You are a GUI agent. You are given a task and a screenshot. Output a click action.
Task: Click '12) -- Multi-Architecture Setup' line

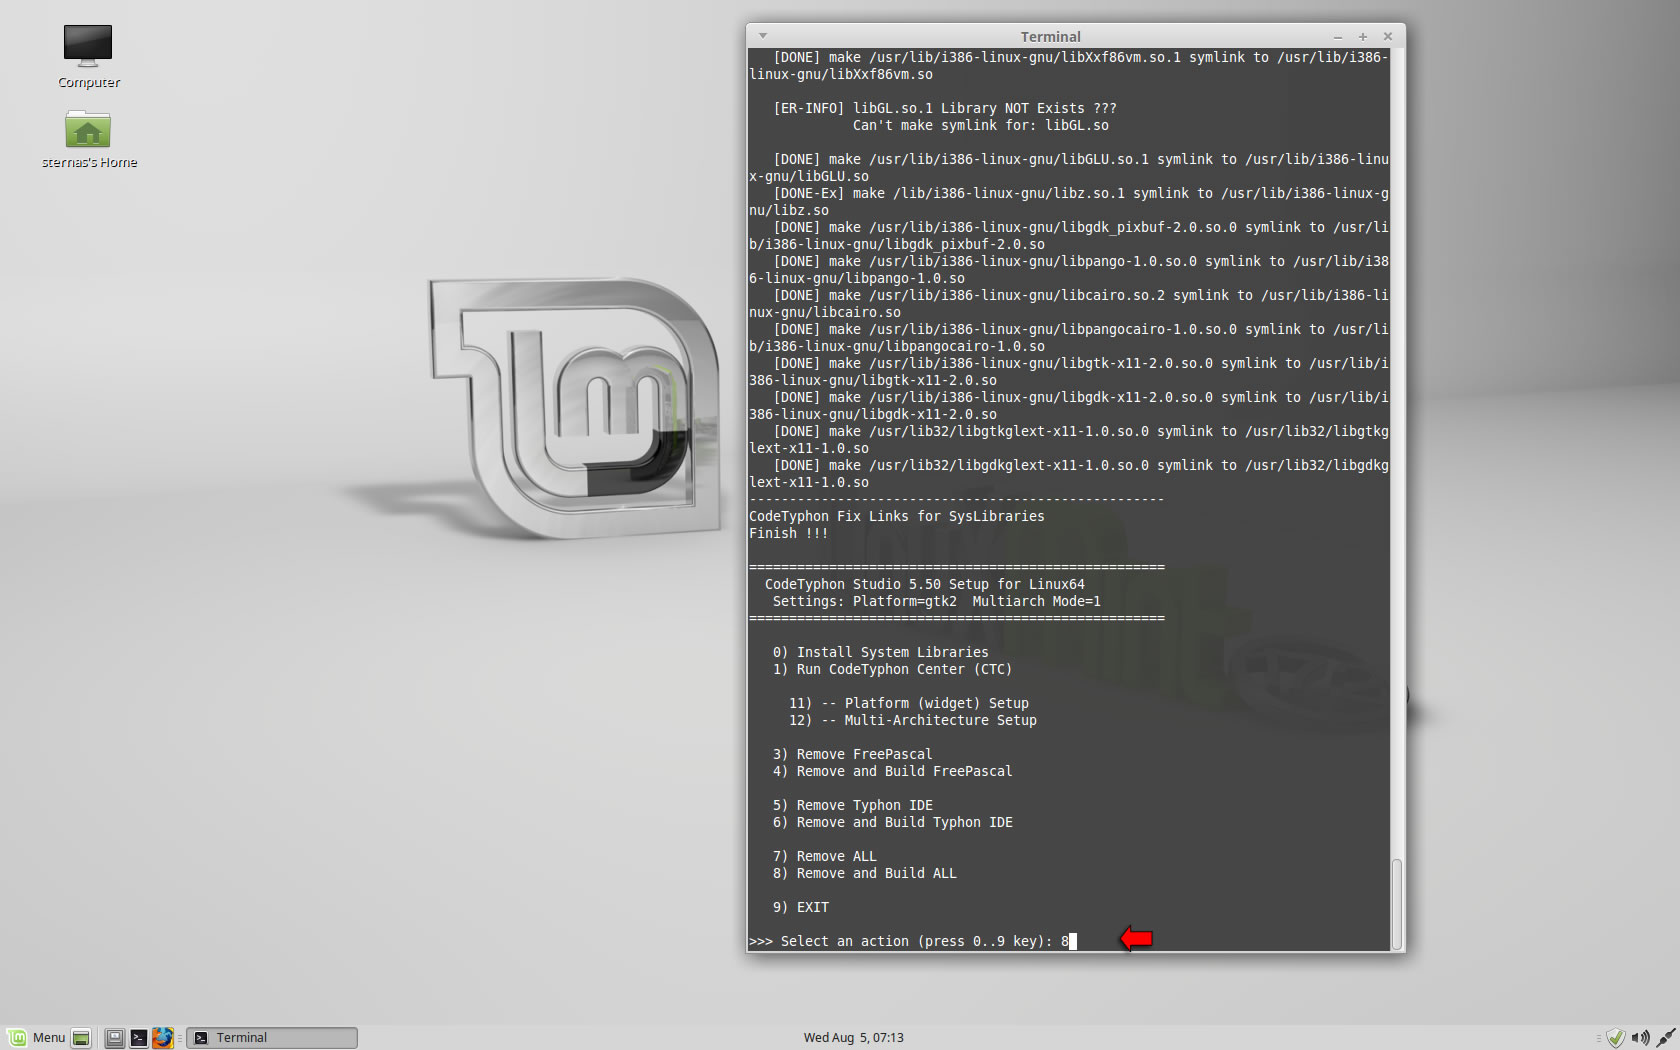[x=912, y=720]
